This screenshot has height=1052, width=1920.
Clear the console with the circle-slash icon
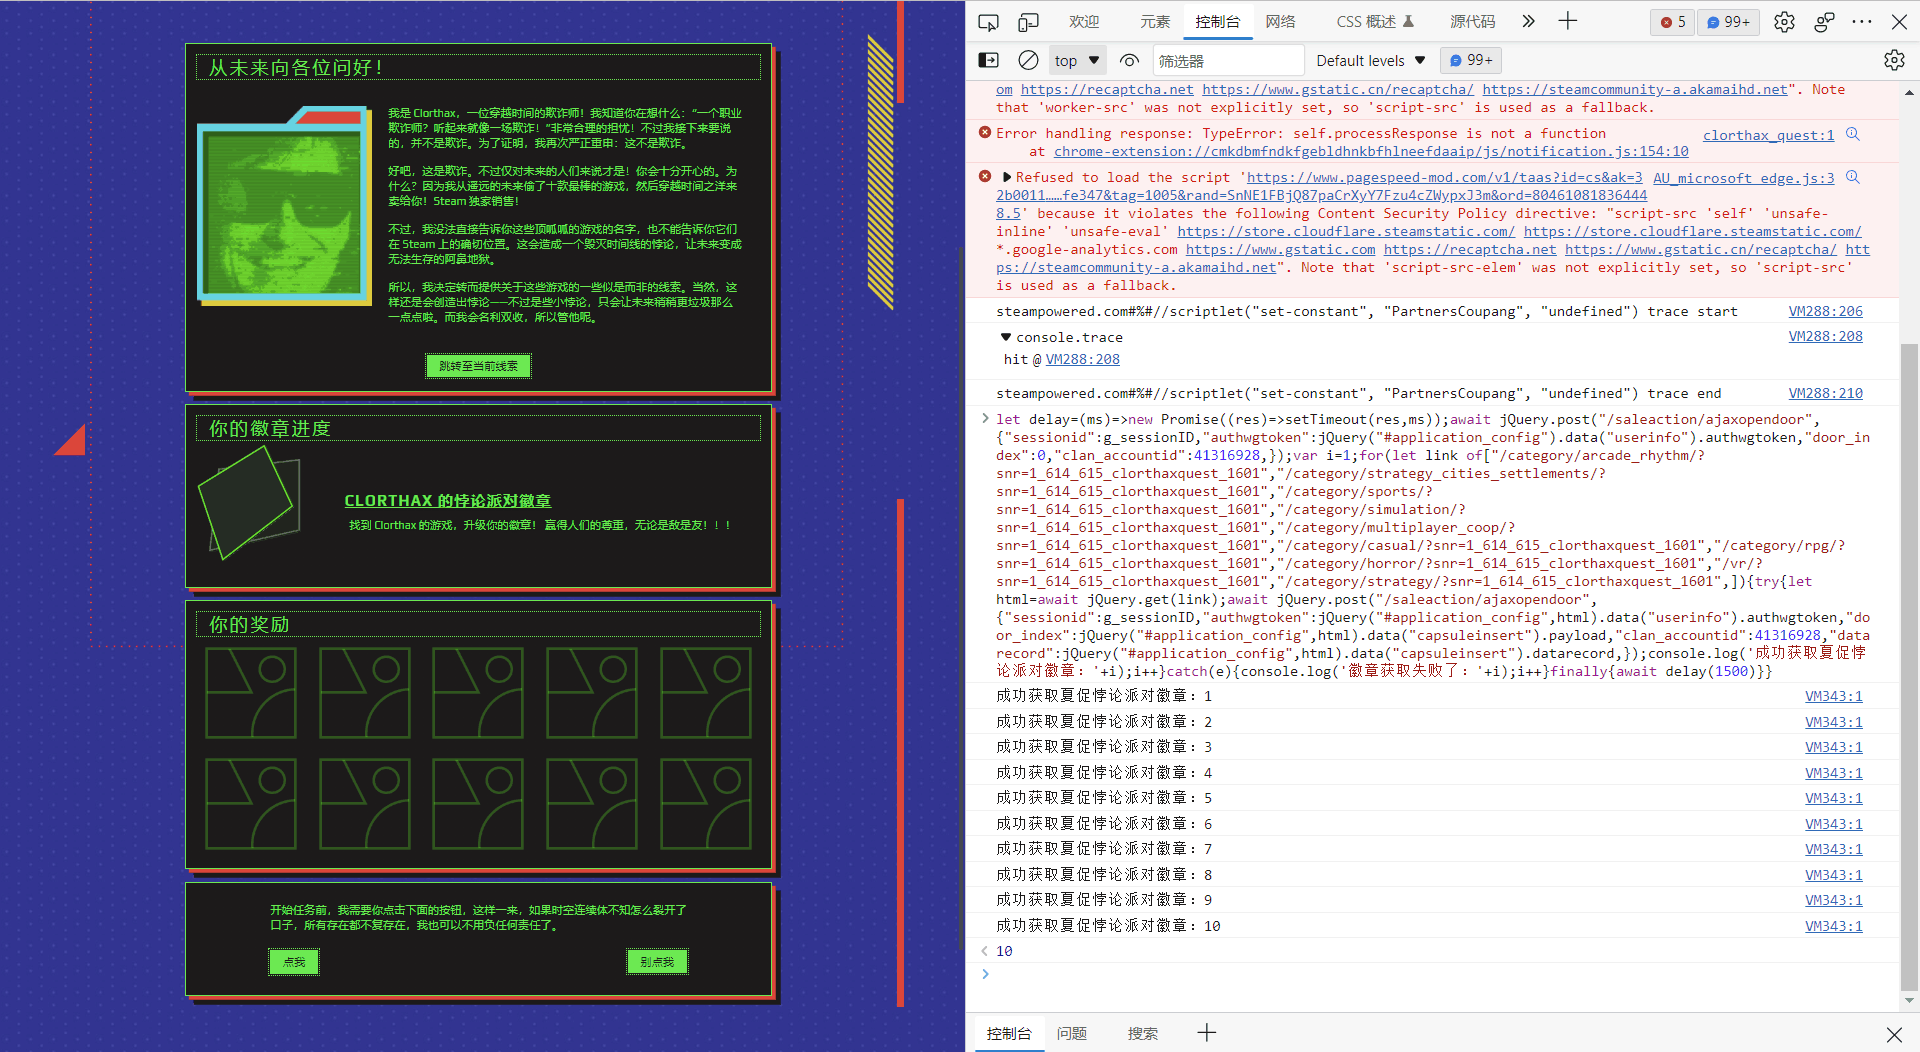tap(1028, 60)
